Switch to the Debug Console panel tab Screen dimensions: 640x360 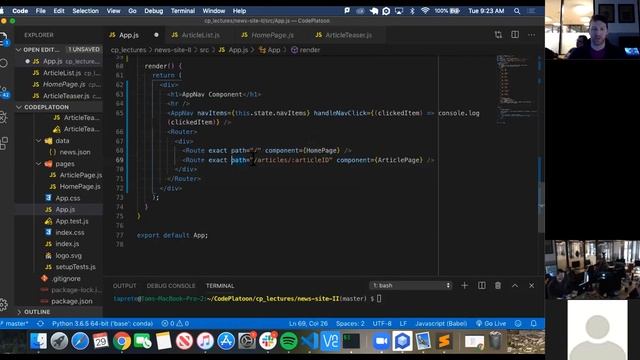171,286
